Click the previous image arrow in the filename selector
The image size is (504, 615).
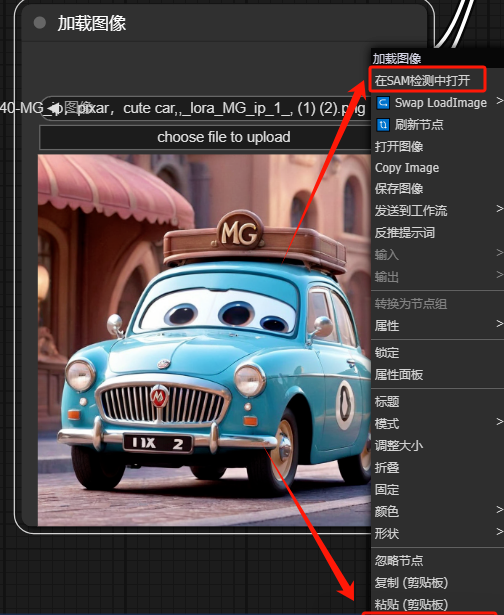(54, 108)
